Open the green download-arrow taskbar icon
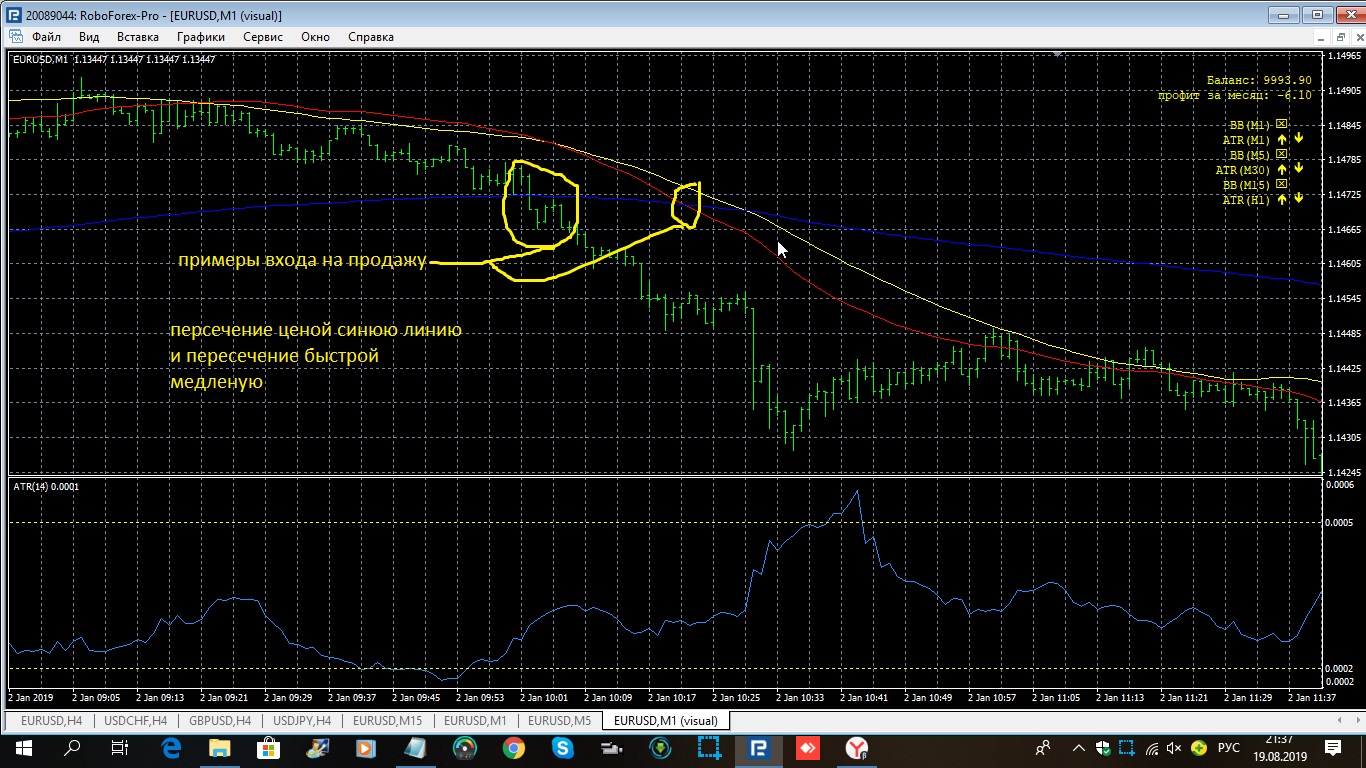The image size is (1366, 768). (661, 748)
